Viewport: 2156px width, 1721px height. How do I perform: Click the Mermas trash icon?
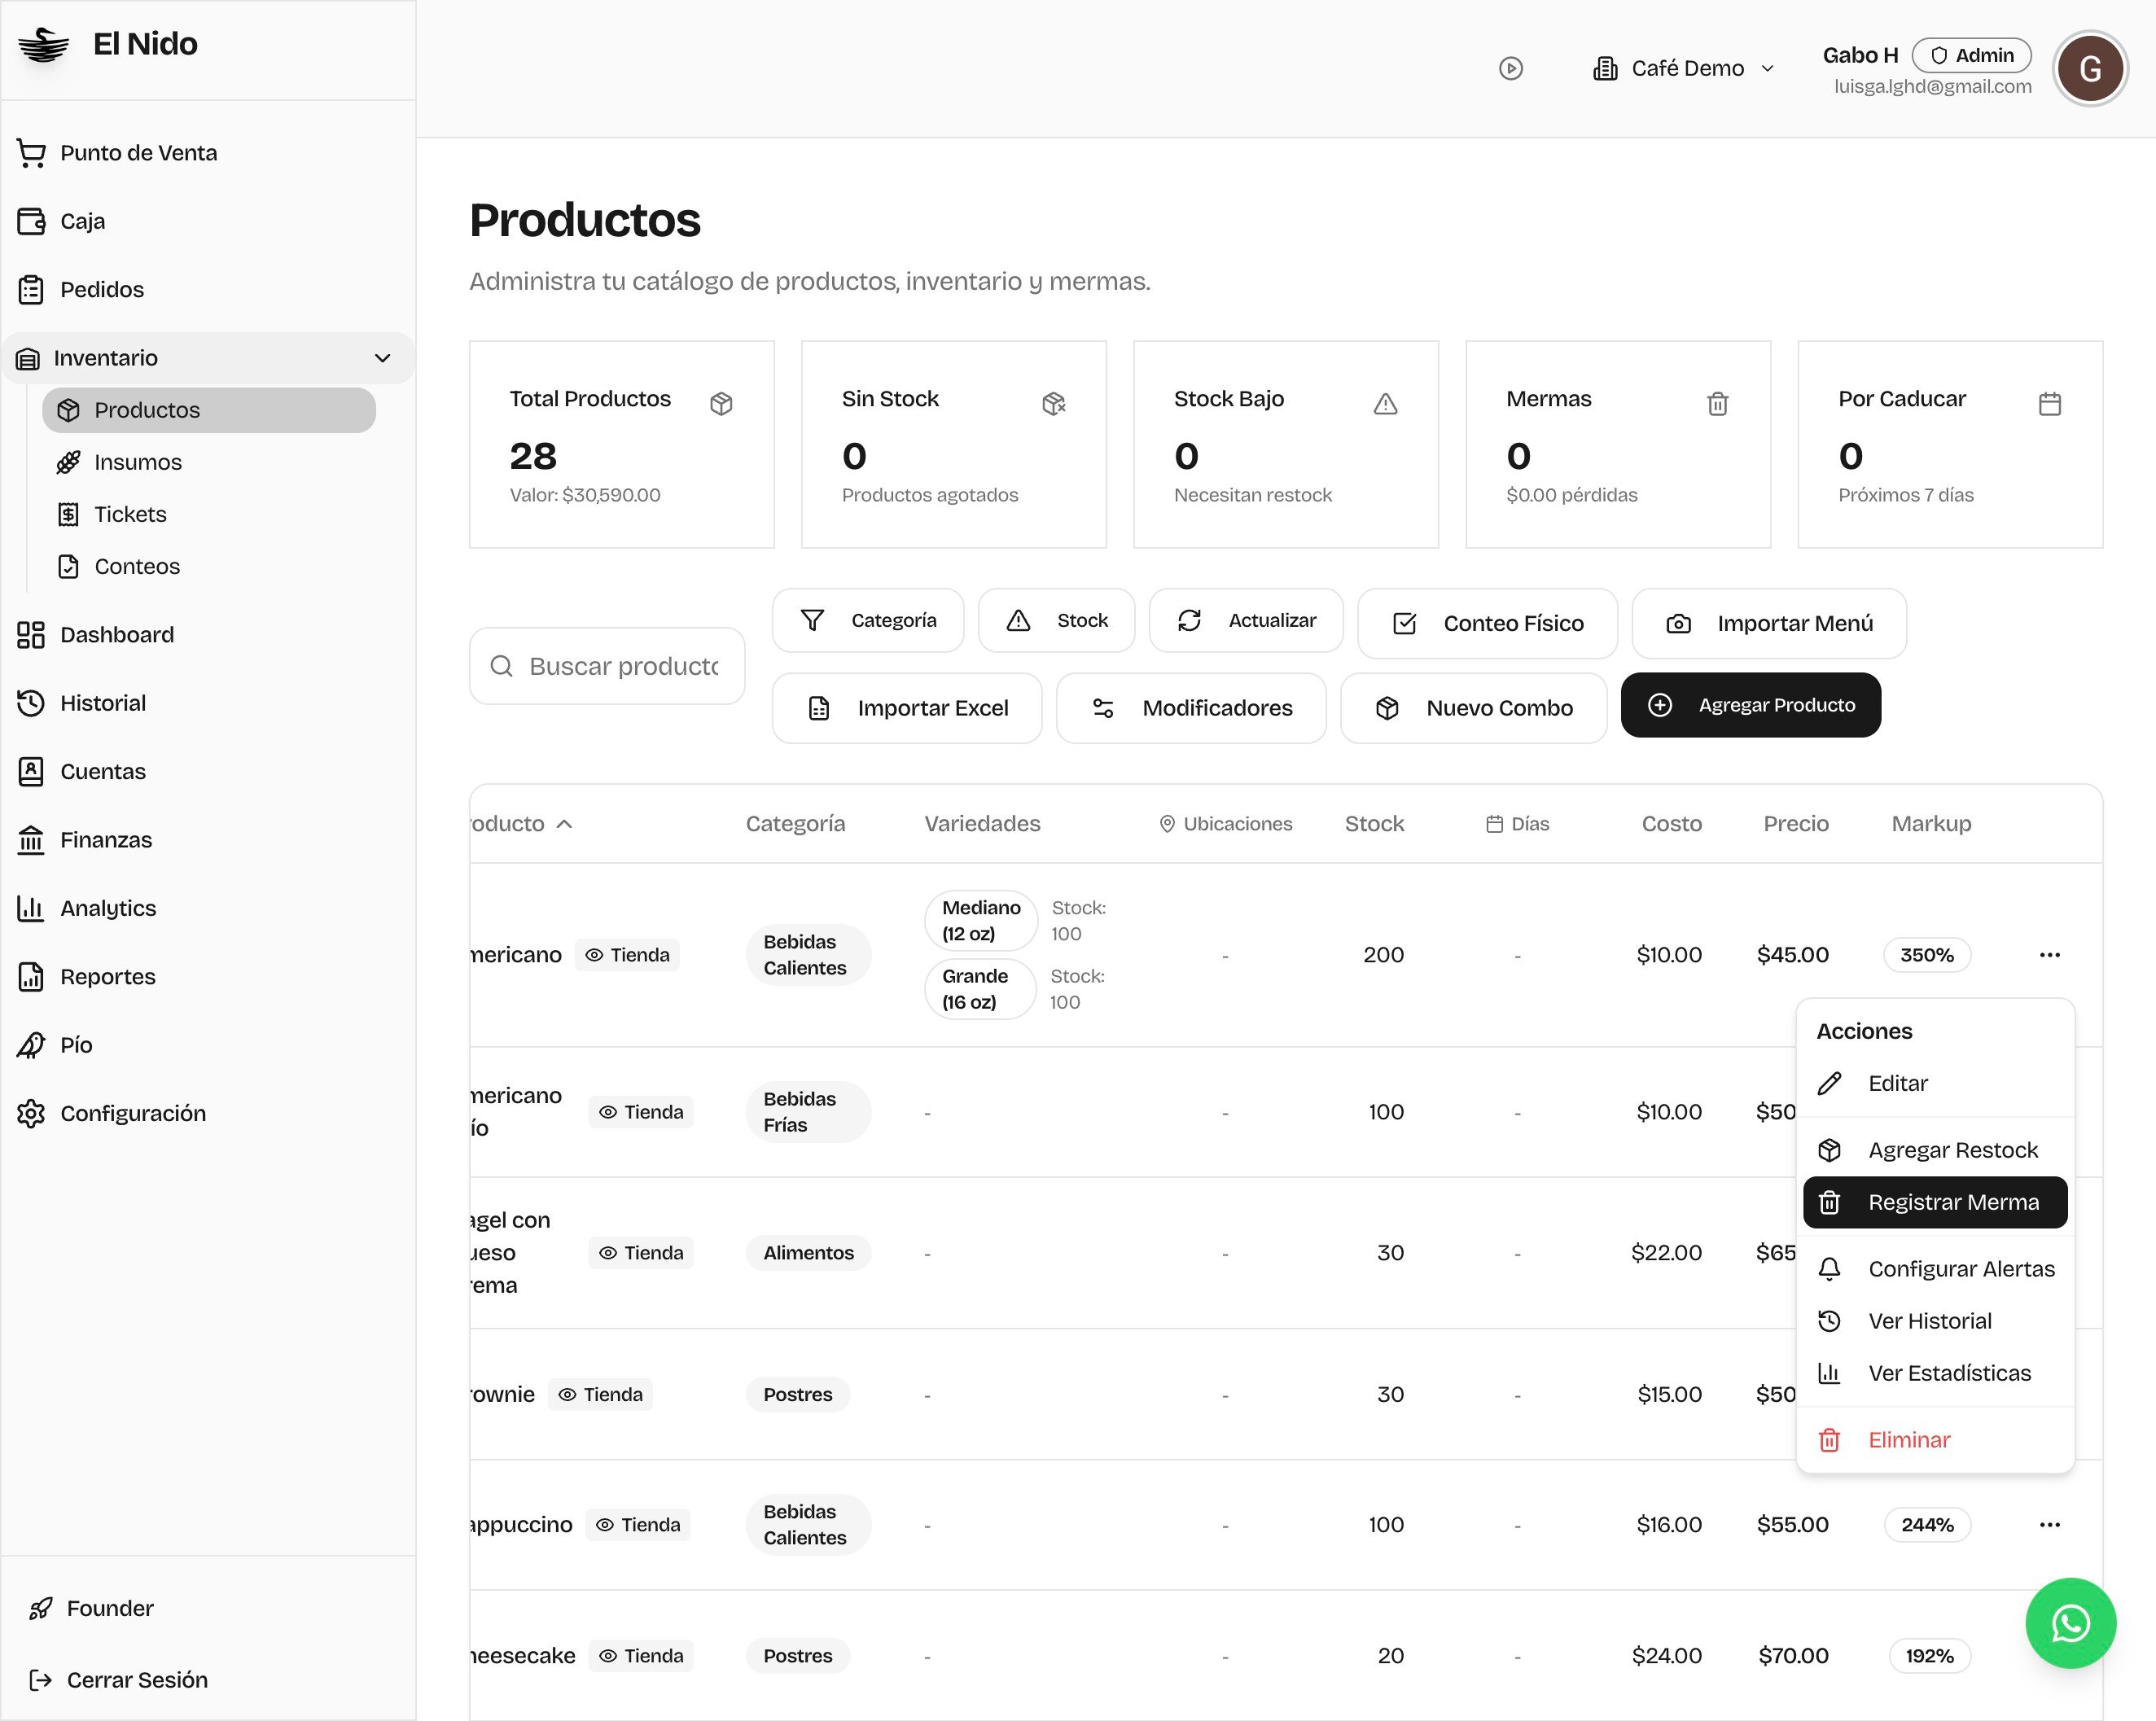1717,404
